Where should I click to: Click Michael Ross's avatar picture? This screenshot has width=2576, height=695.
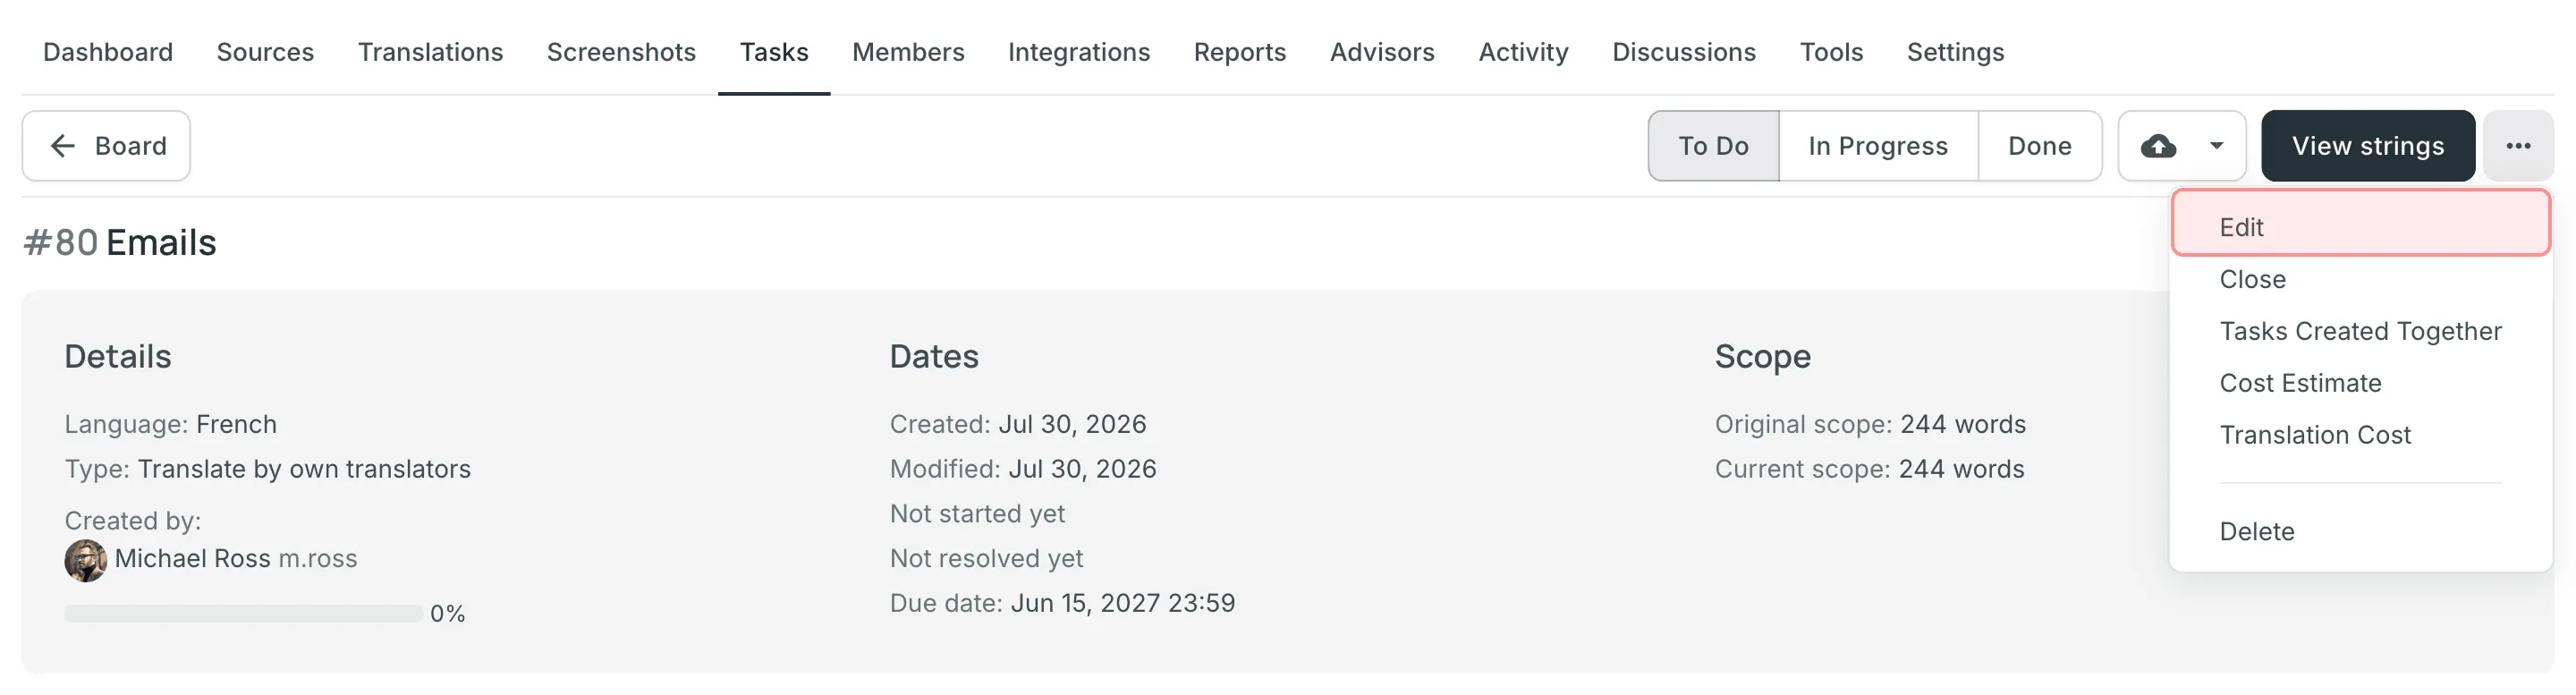tap(85, 560)
